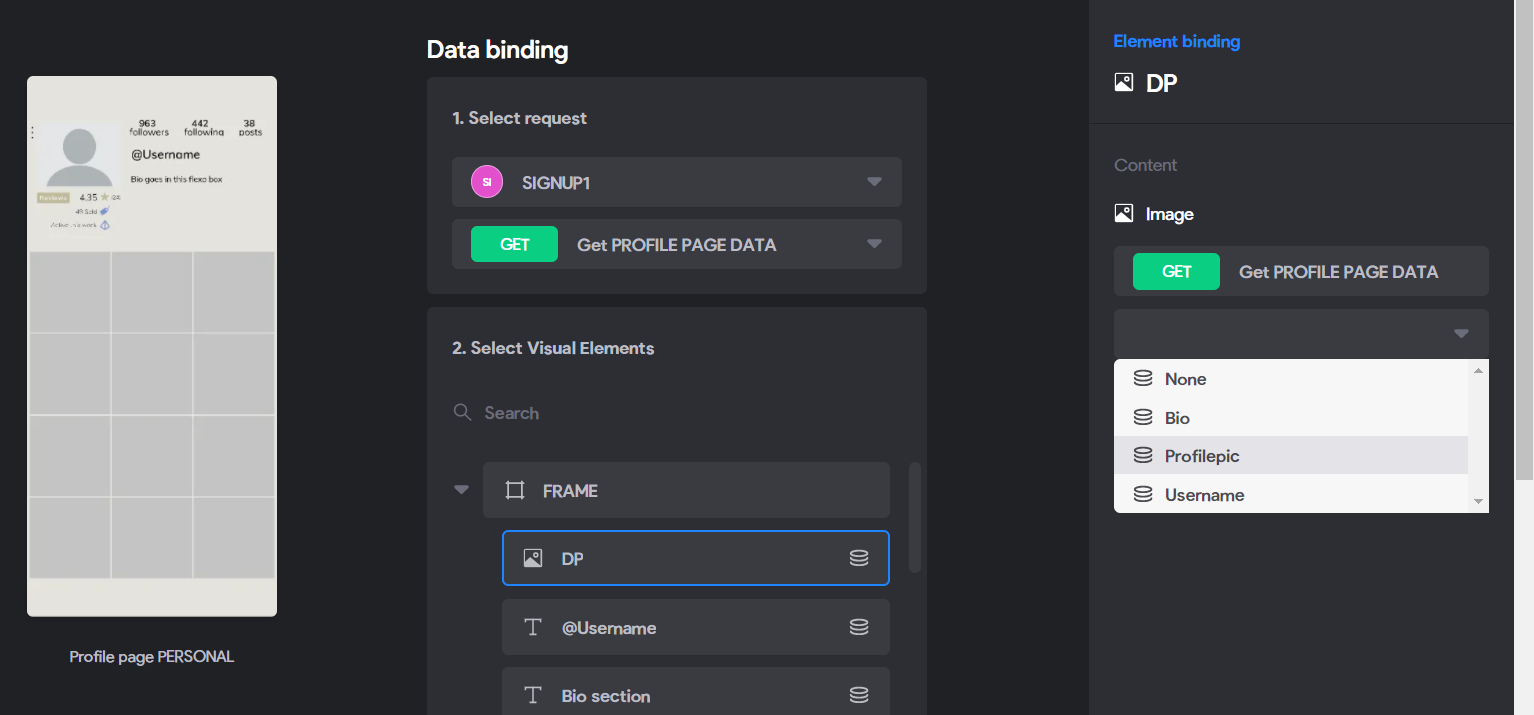
Task: Click the image icon on DP element row
Action: 533,558
